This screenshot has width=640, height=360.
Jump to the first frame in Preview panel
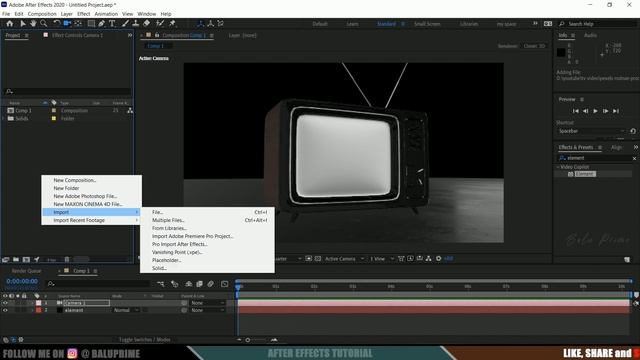(576, 111)
